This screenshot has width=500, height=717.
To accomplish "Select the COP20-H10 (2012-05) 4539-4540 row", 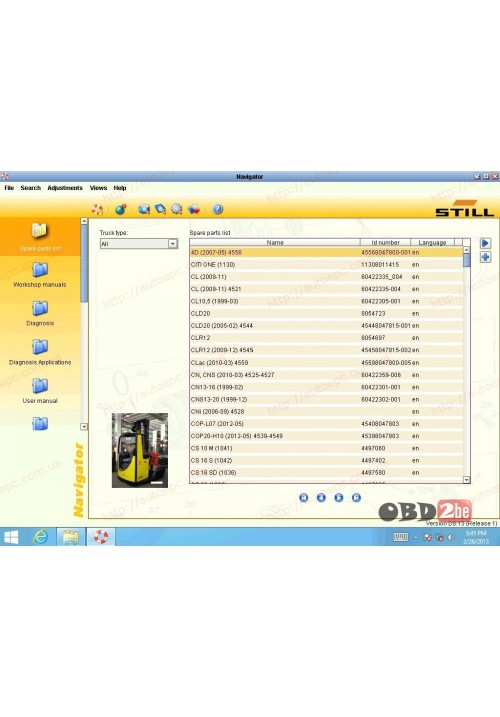I will pos(326,436).
